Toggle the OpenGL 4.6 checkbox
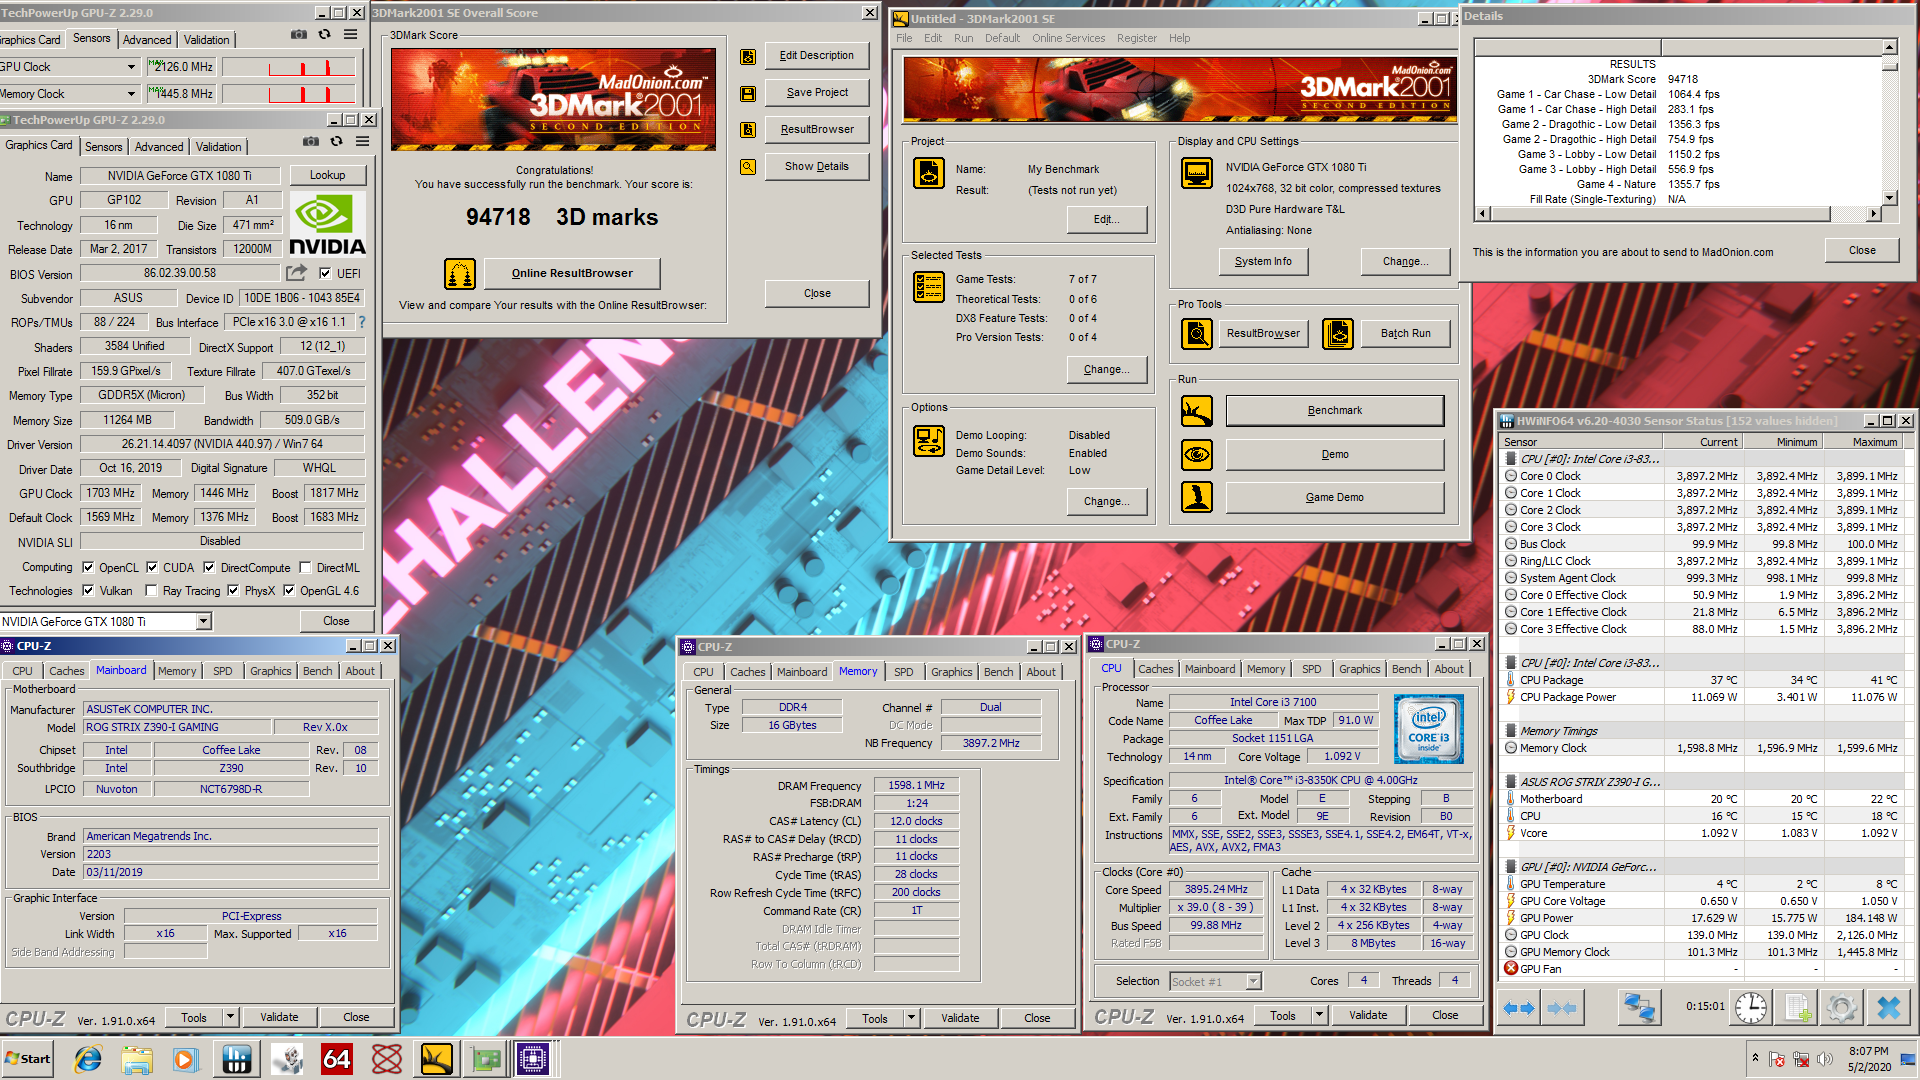 289,590
